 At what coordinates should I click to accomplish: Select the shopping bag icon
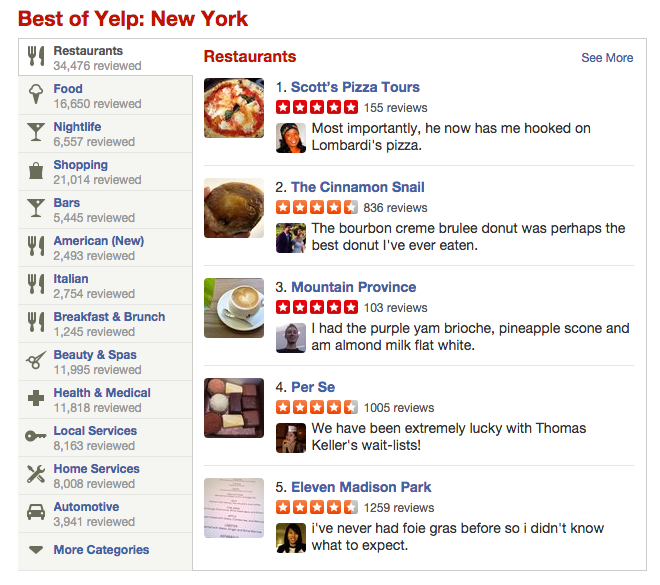[36, 171]
